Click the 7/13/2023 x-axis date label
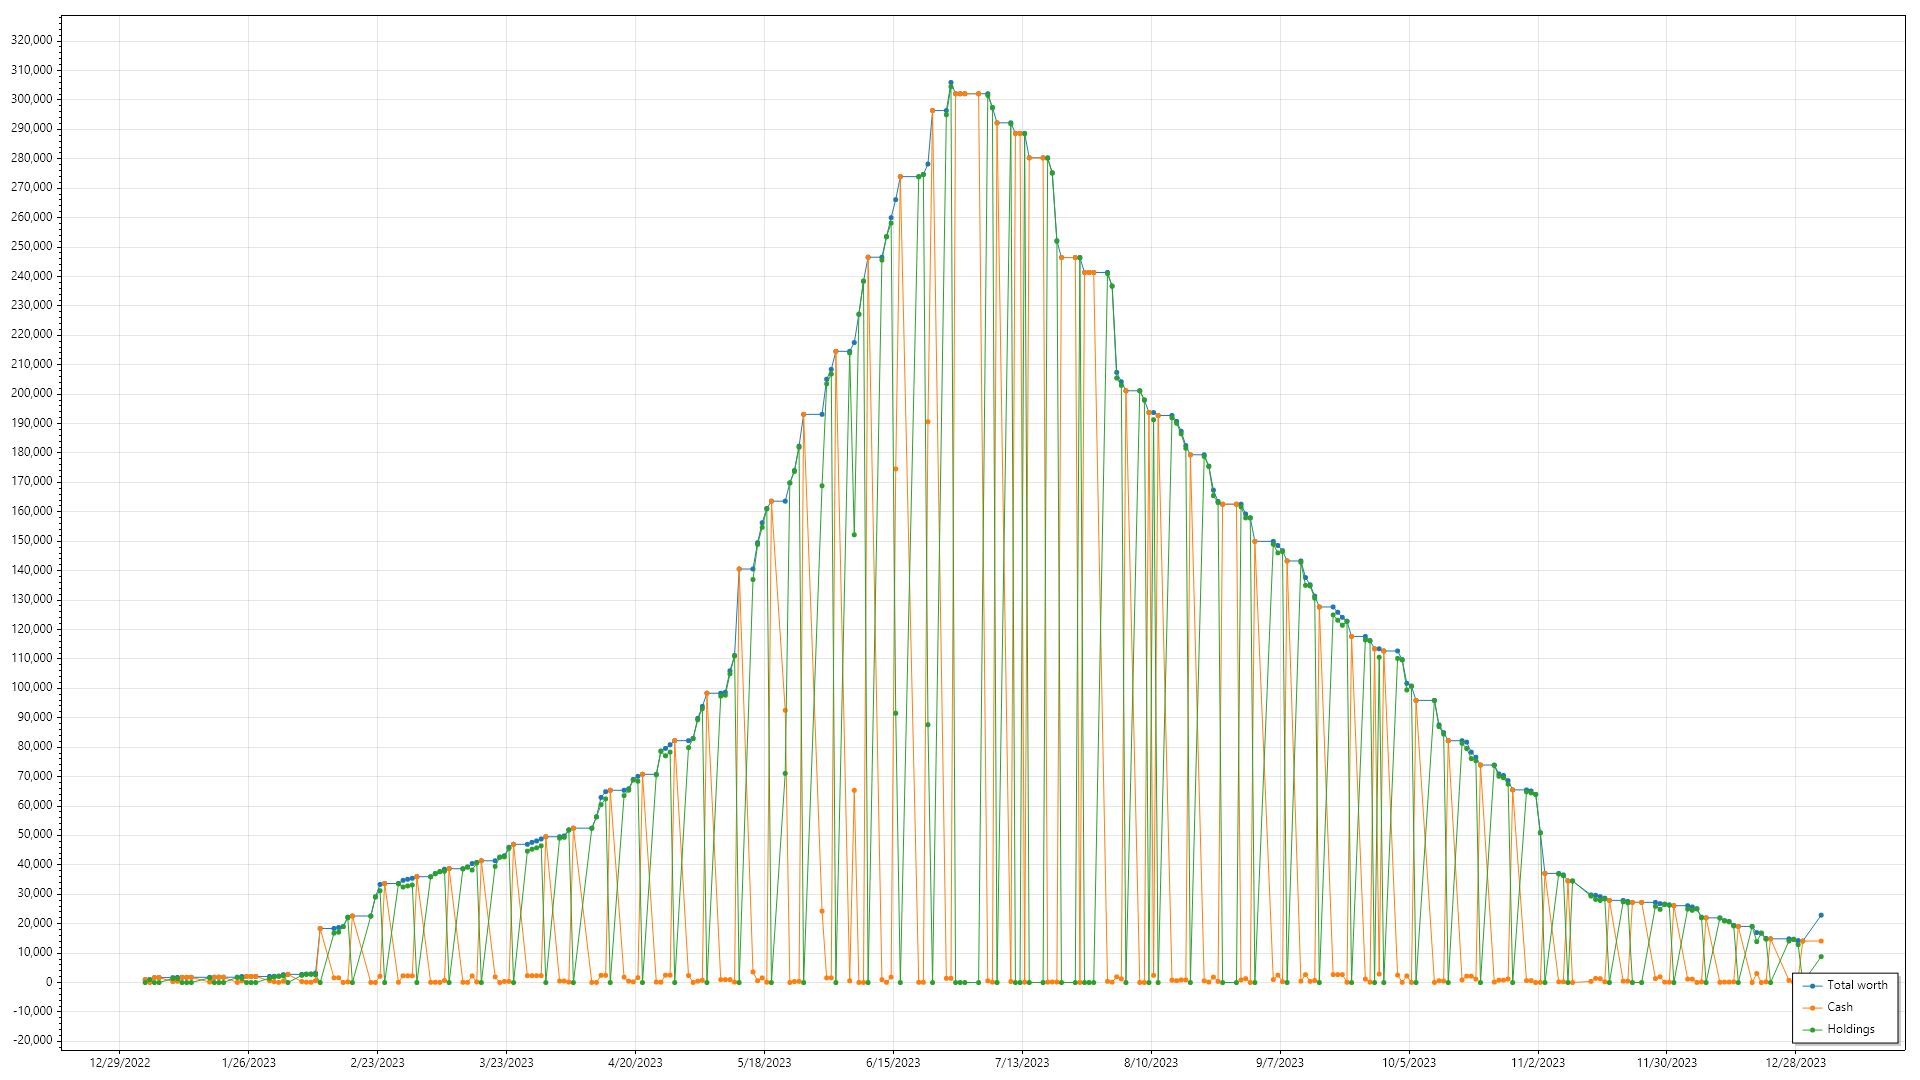The width and height of the screenshot is (1920, 1080). pos(1022,1063)
